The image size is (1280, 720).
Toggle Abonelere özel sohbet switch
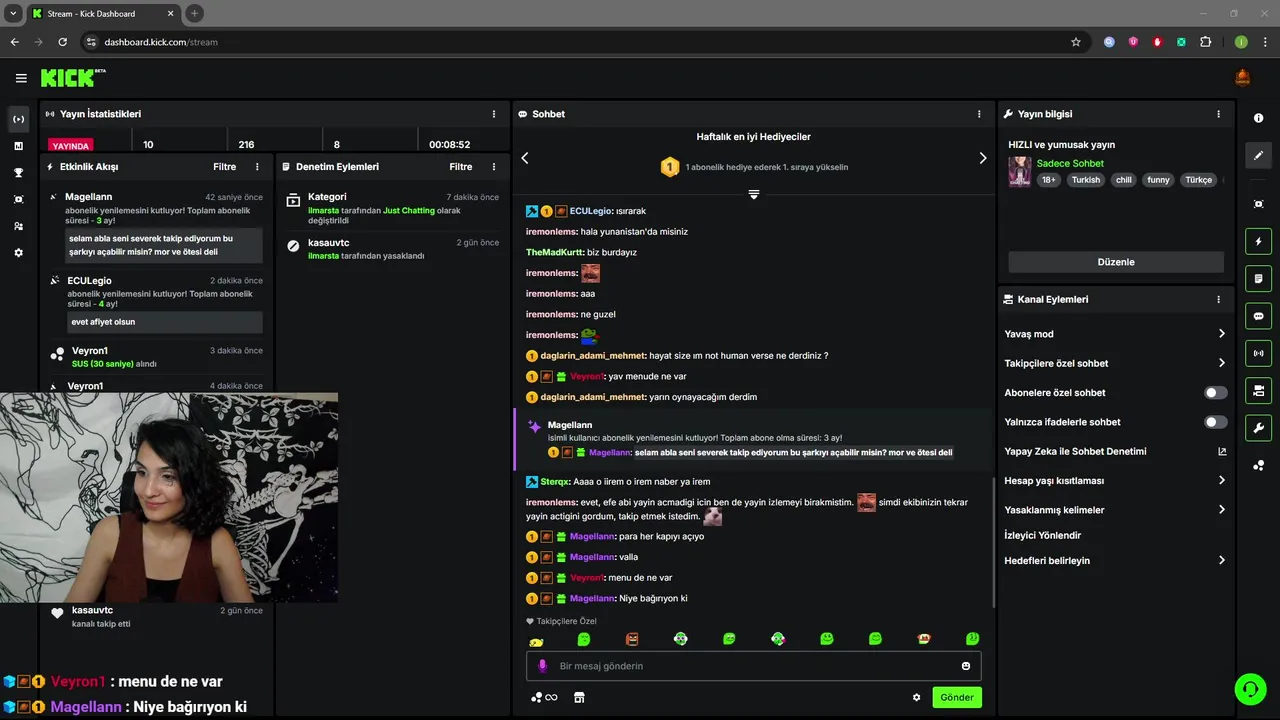(1215, 393)
